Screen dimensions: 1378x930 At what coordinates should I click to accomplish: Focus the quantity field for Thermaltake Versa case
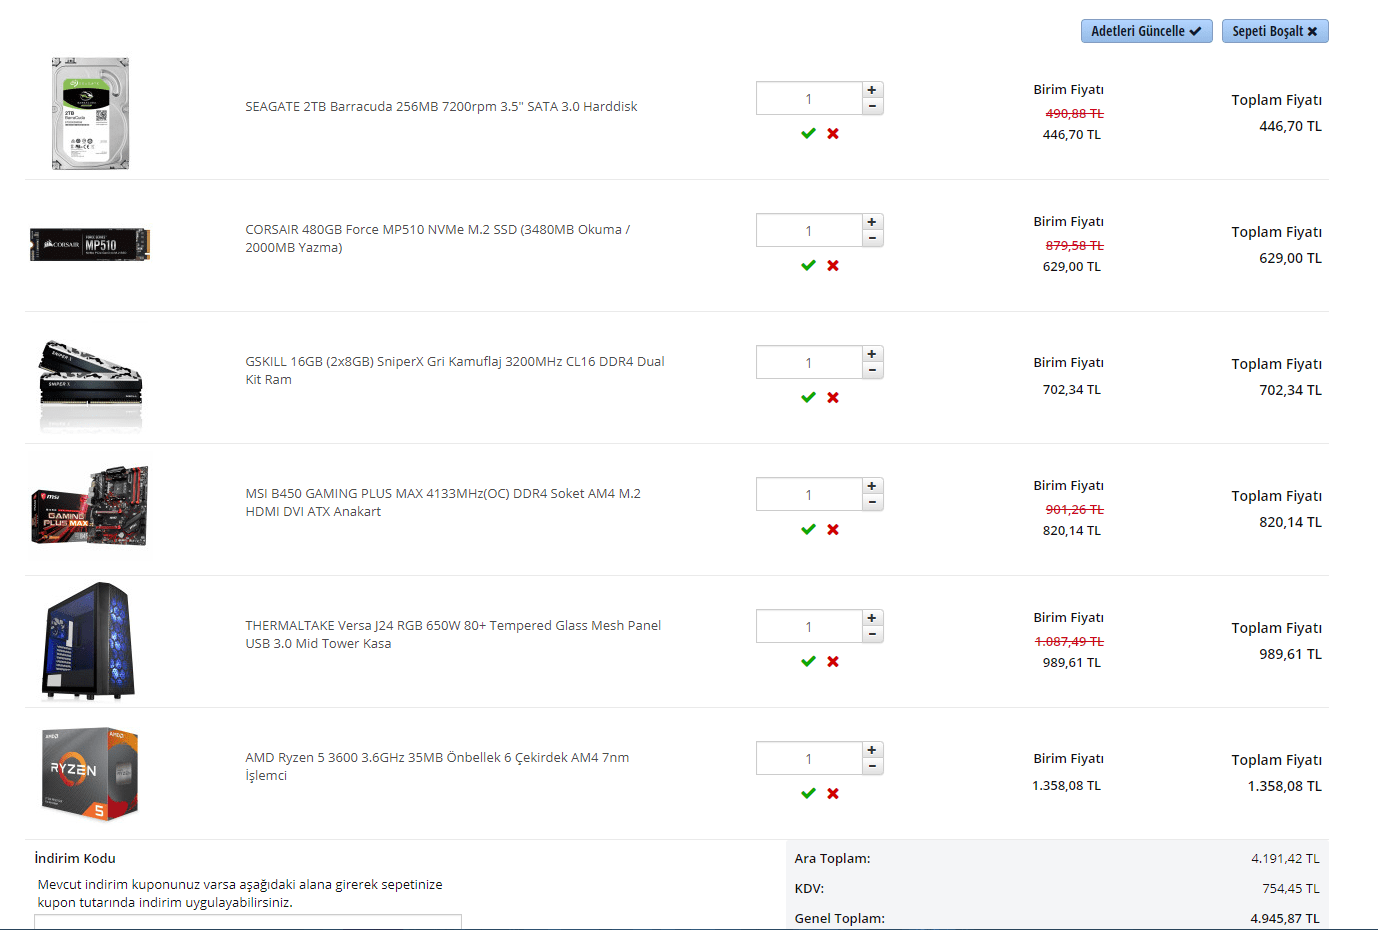point(809,626)
